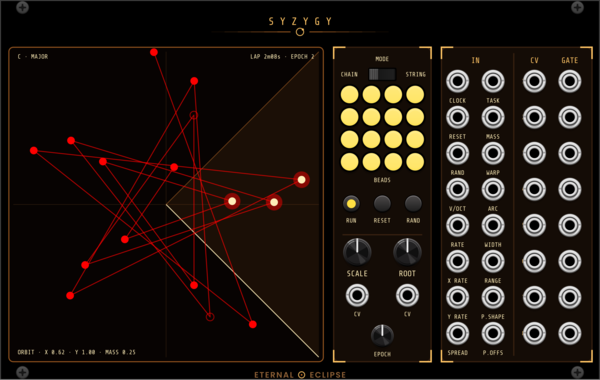Toggle first bead in bottom row

click(x=349, y=162)
